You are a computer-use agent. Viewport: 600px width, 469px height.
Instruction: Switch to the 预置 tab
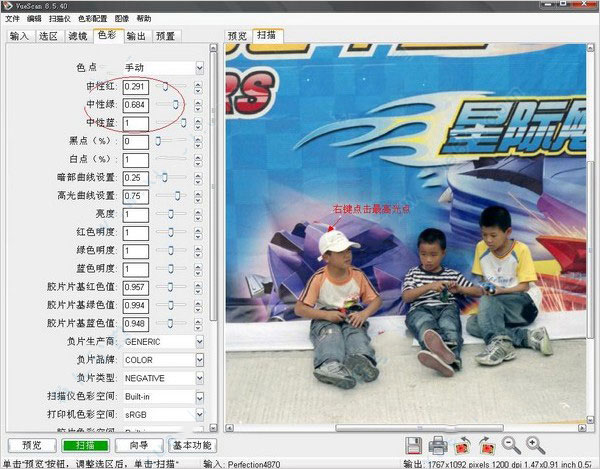coord(166,36)
